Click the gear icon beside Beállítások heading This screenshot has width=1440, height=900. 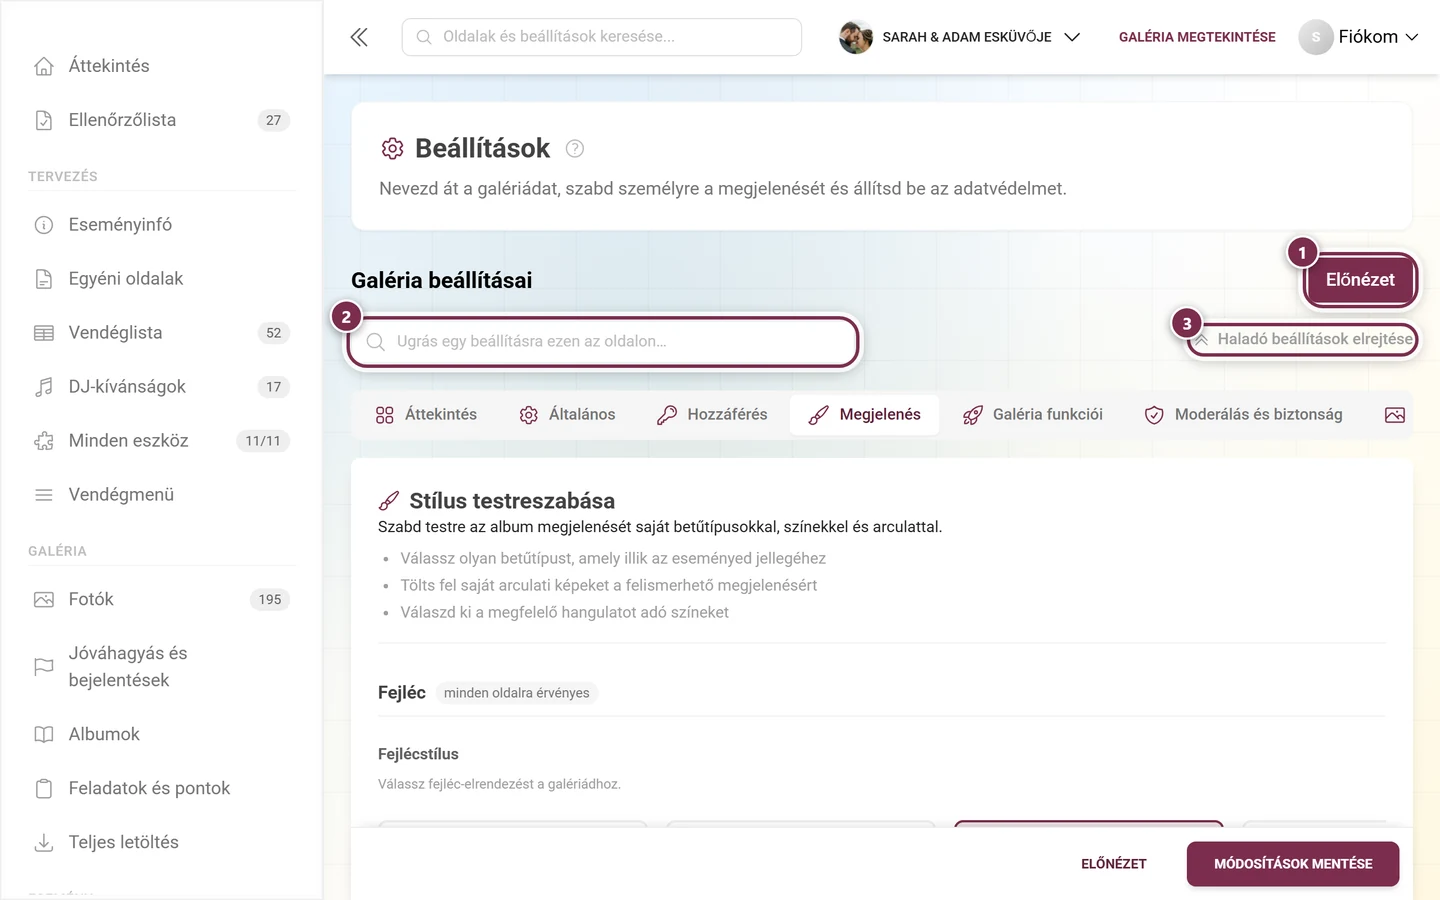[x=392, y=149]
